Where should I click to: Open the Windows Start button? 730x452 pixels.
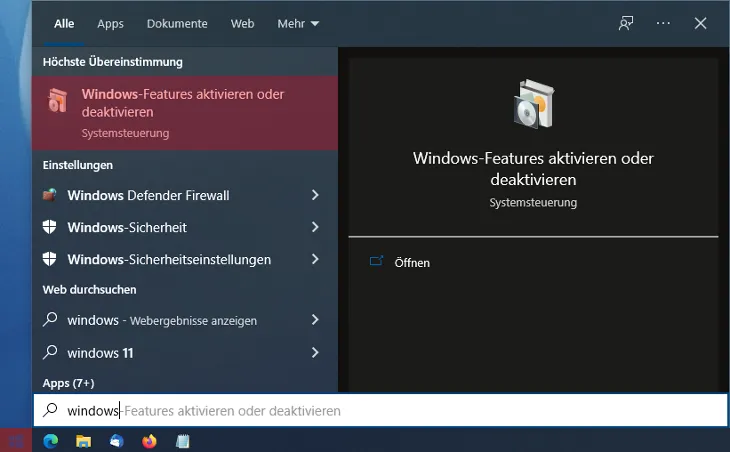[x=16, y=440]
